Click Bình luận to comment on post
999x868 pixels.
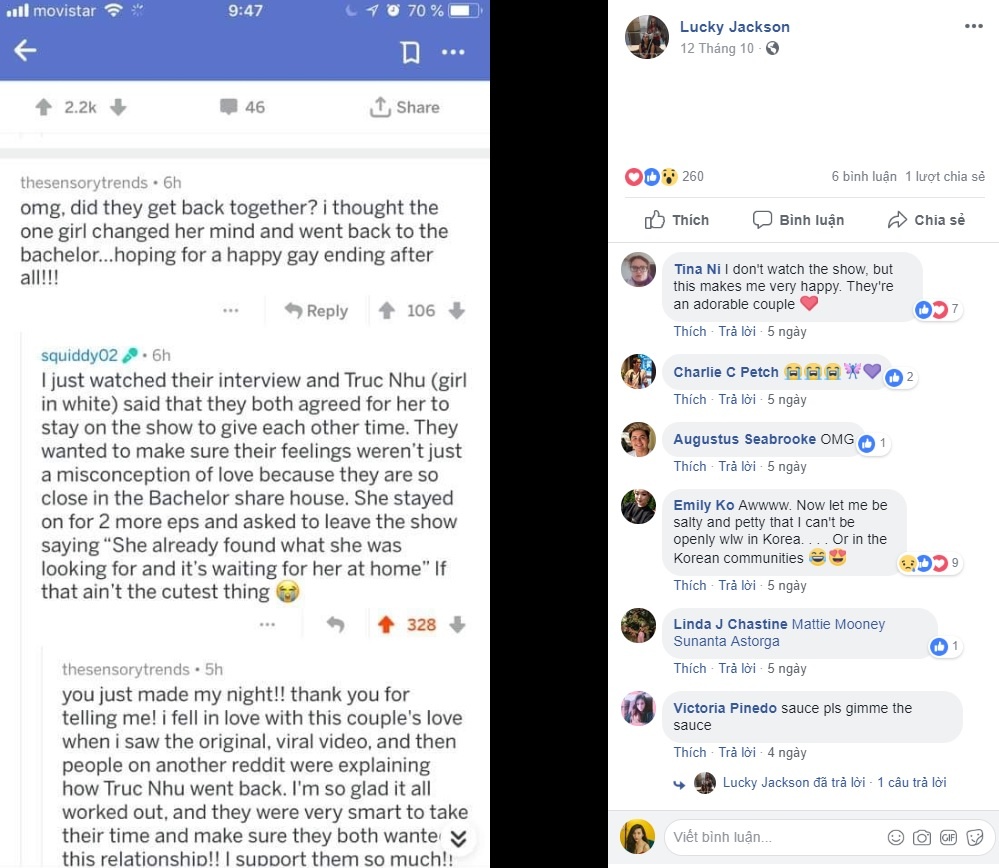(x=798, y=220)
